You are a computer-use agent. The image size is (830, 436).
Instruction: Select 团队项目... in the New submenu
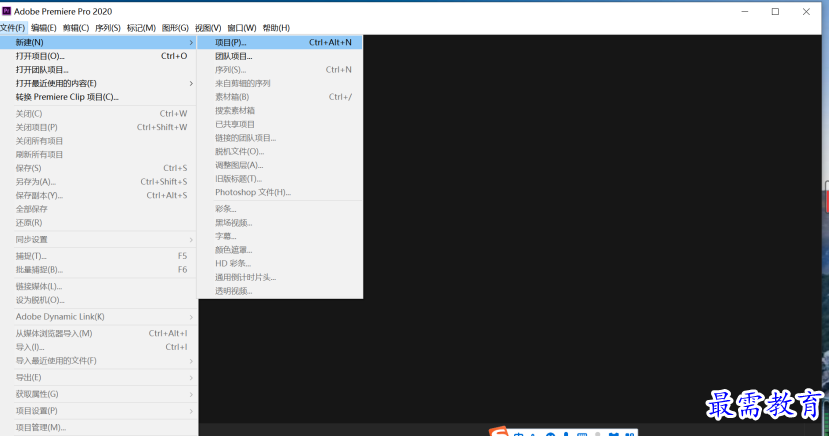coord(280,56)
